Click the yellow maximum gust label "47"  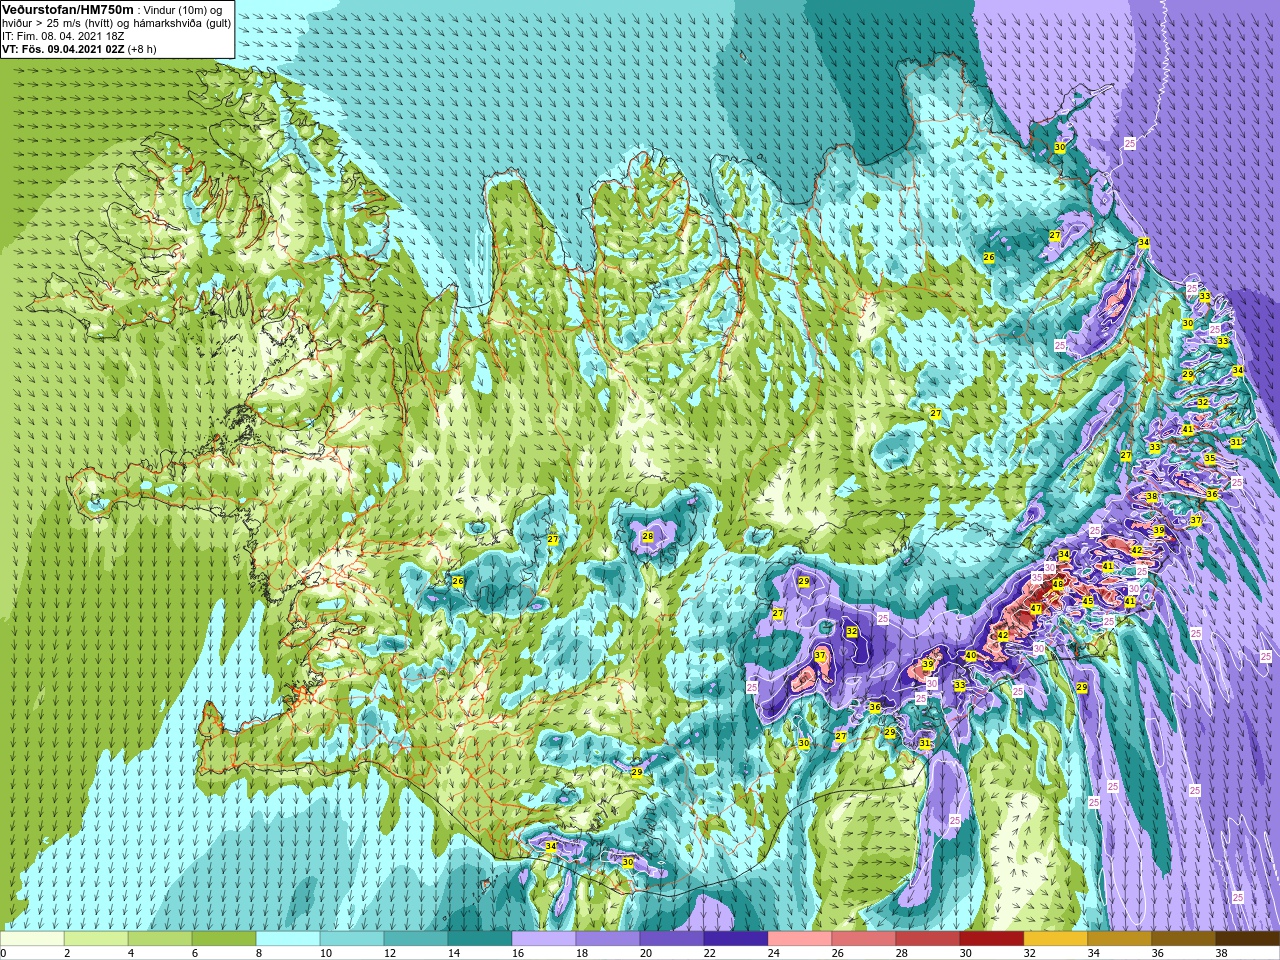click(1036, 608)
